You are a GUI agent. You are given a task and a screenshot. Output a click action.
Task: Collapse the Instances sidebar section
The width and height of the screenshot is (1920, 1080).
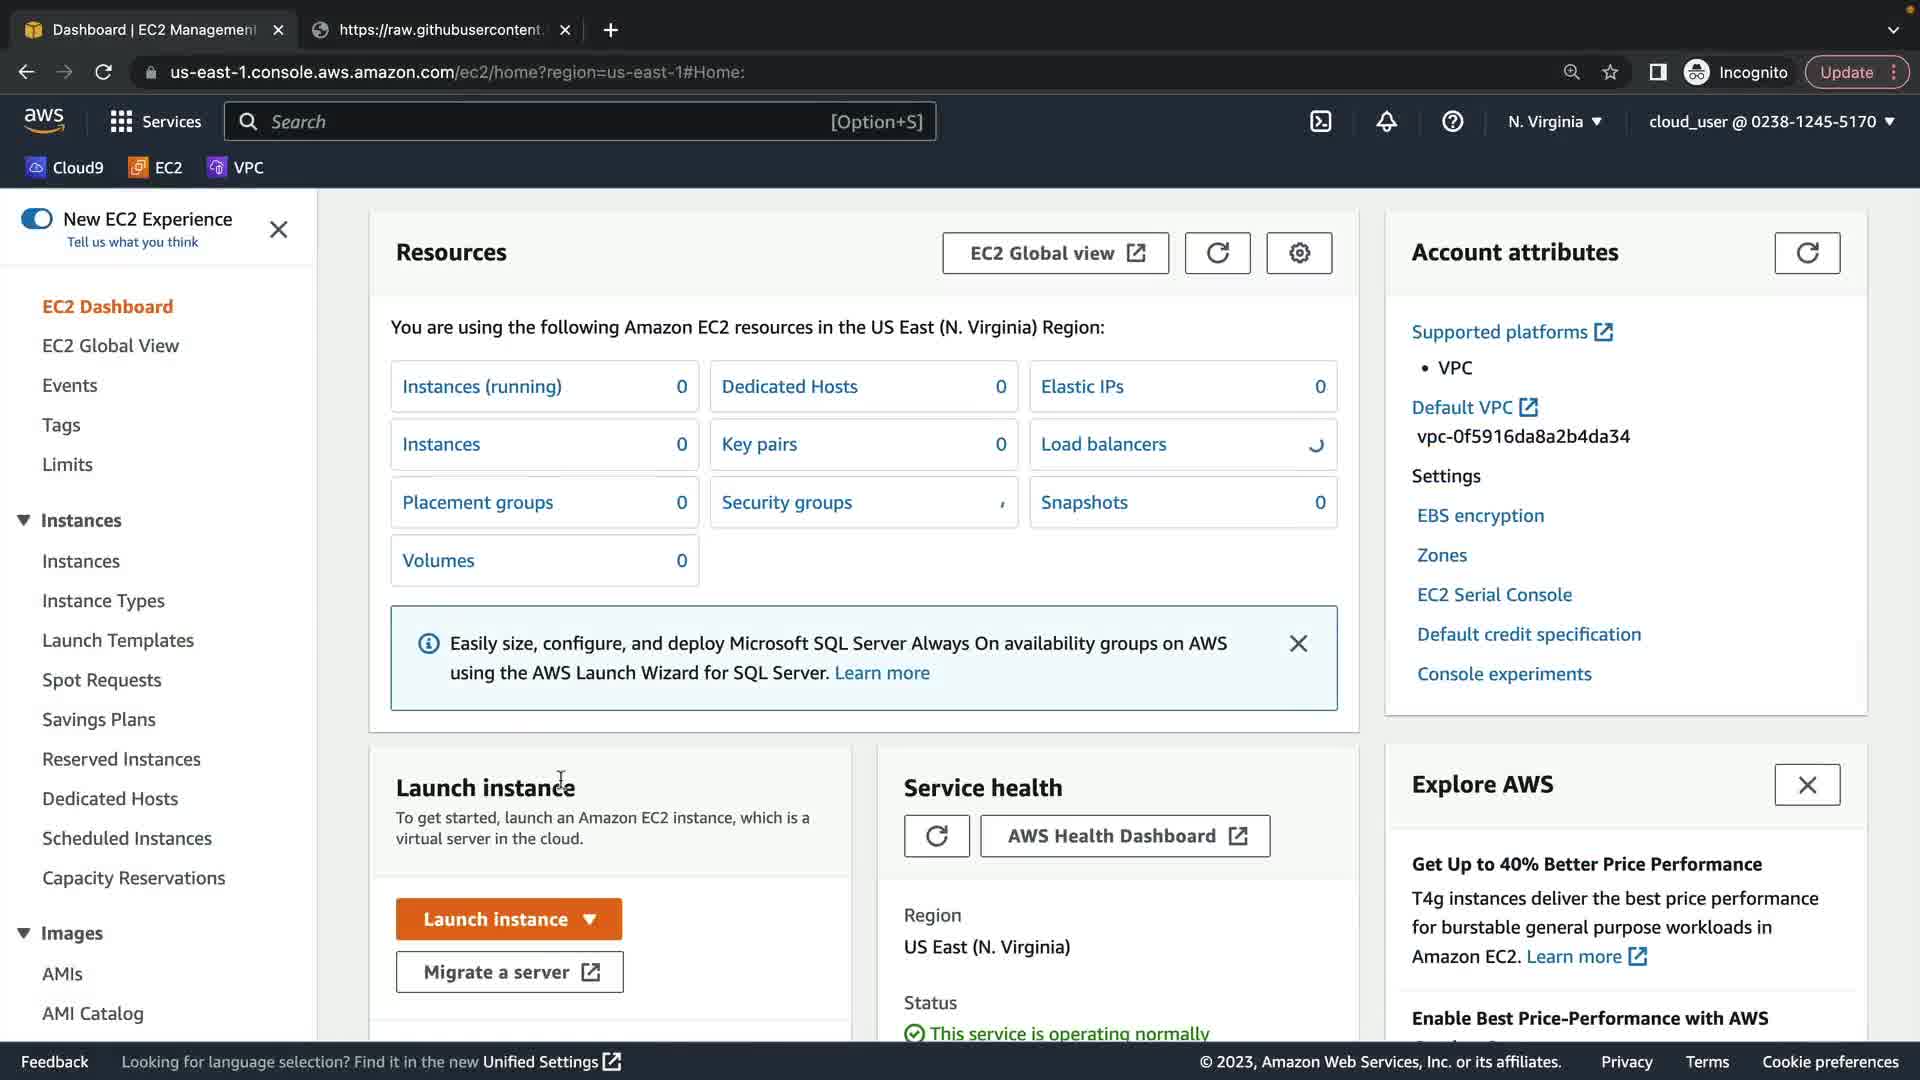point(24,520)
